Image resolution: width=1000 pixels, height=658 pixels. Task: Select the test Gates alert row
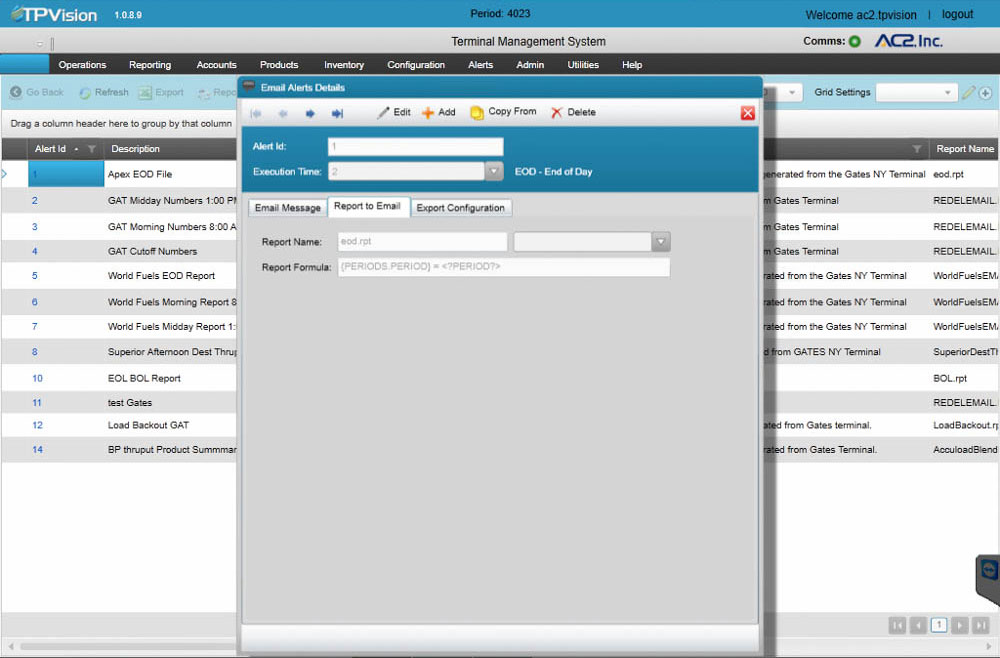(140, 402)
